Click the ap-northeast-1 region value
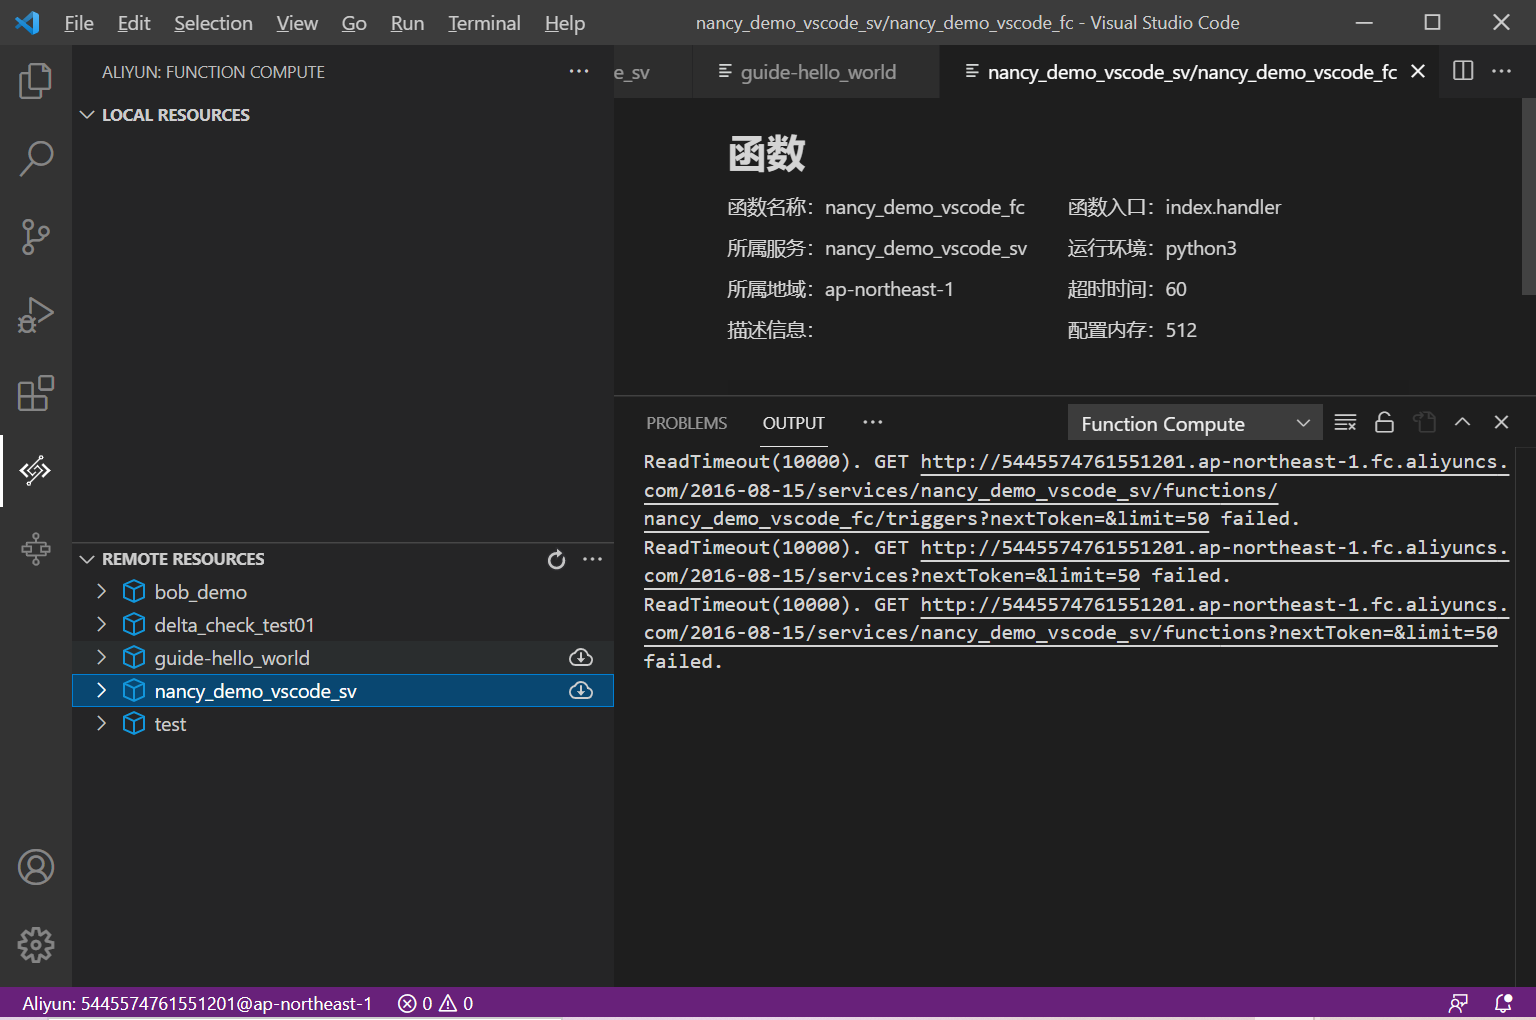 click(889, 289)
